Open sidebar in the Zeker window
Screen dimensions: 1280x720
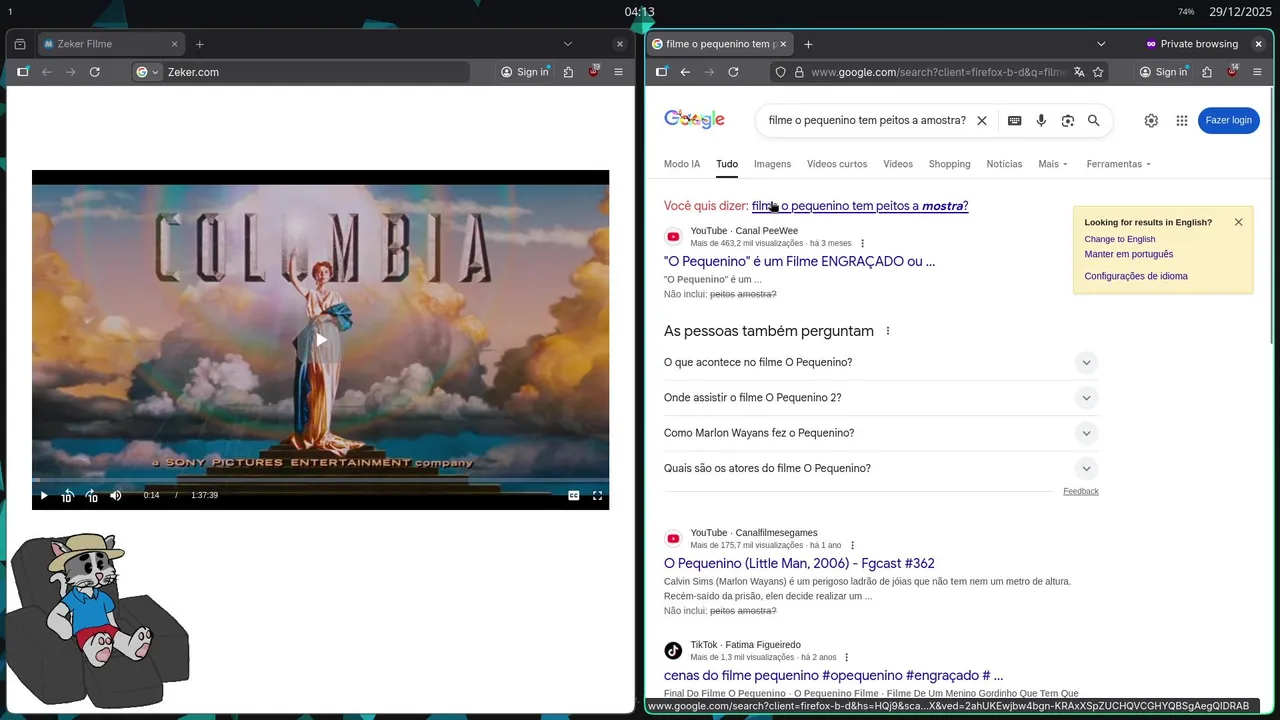(x=23, y=72)
